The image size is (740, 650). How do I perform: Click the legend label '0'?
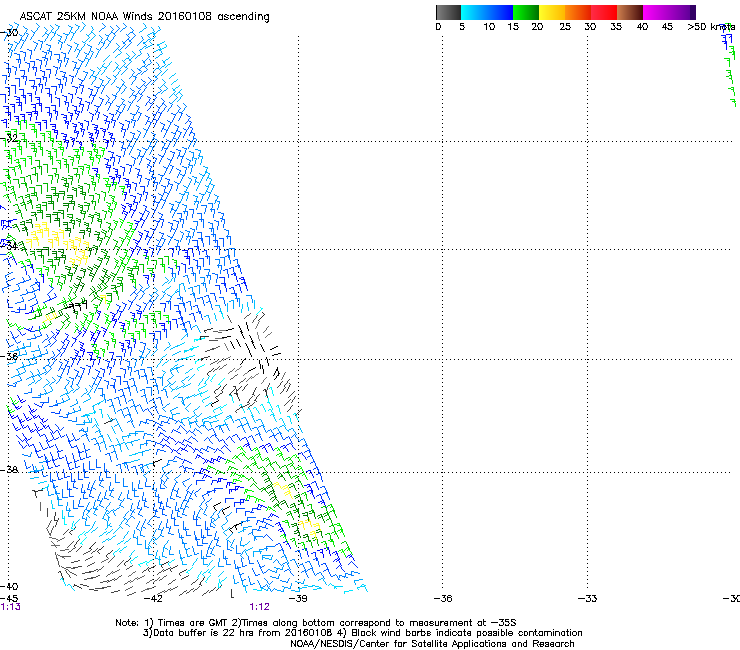point(438,27)
